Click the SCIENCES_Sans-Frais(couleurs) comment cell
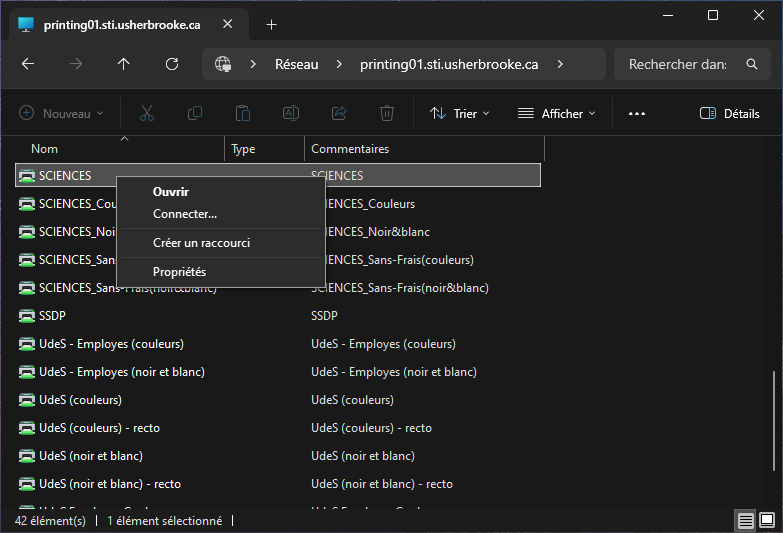Image resolution: width=783 pixels, height=533 pixels. [399, 260]
